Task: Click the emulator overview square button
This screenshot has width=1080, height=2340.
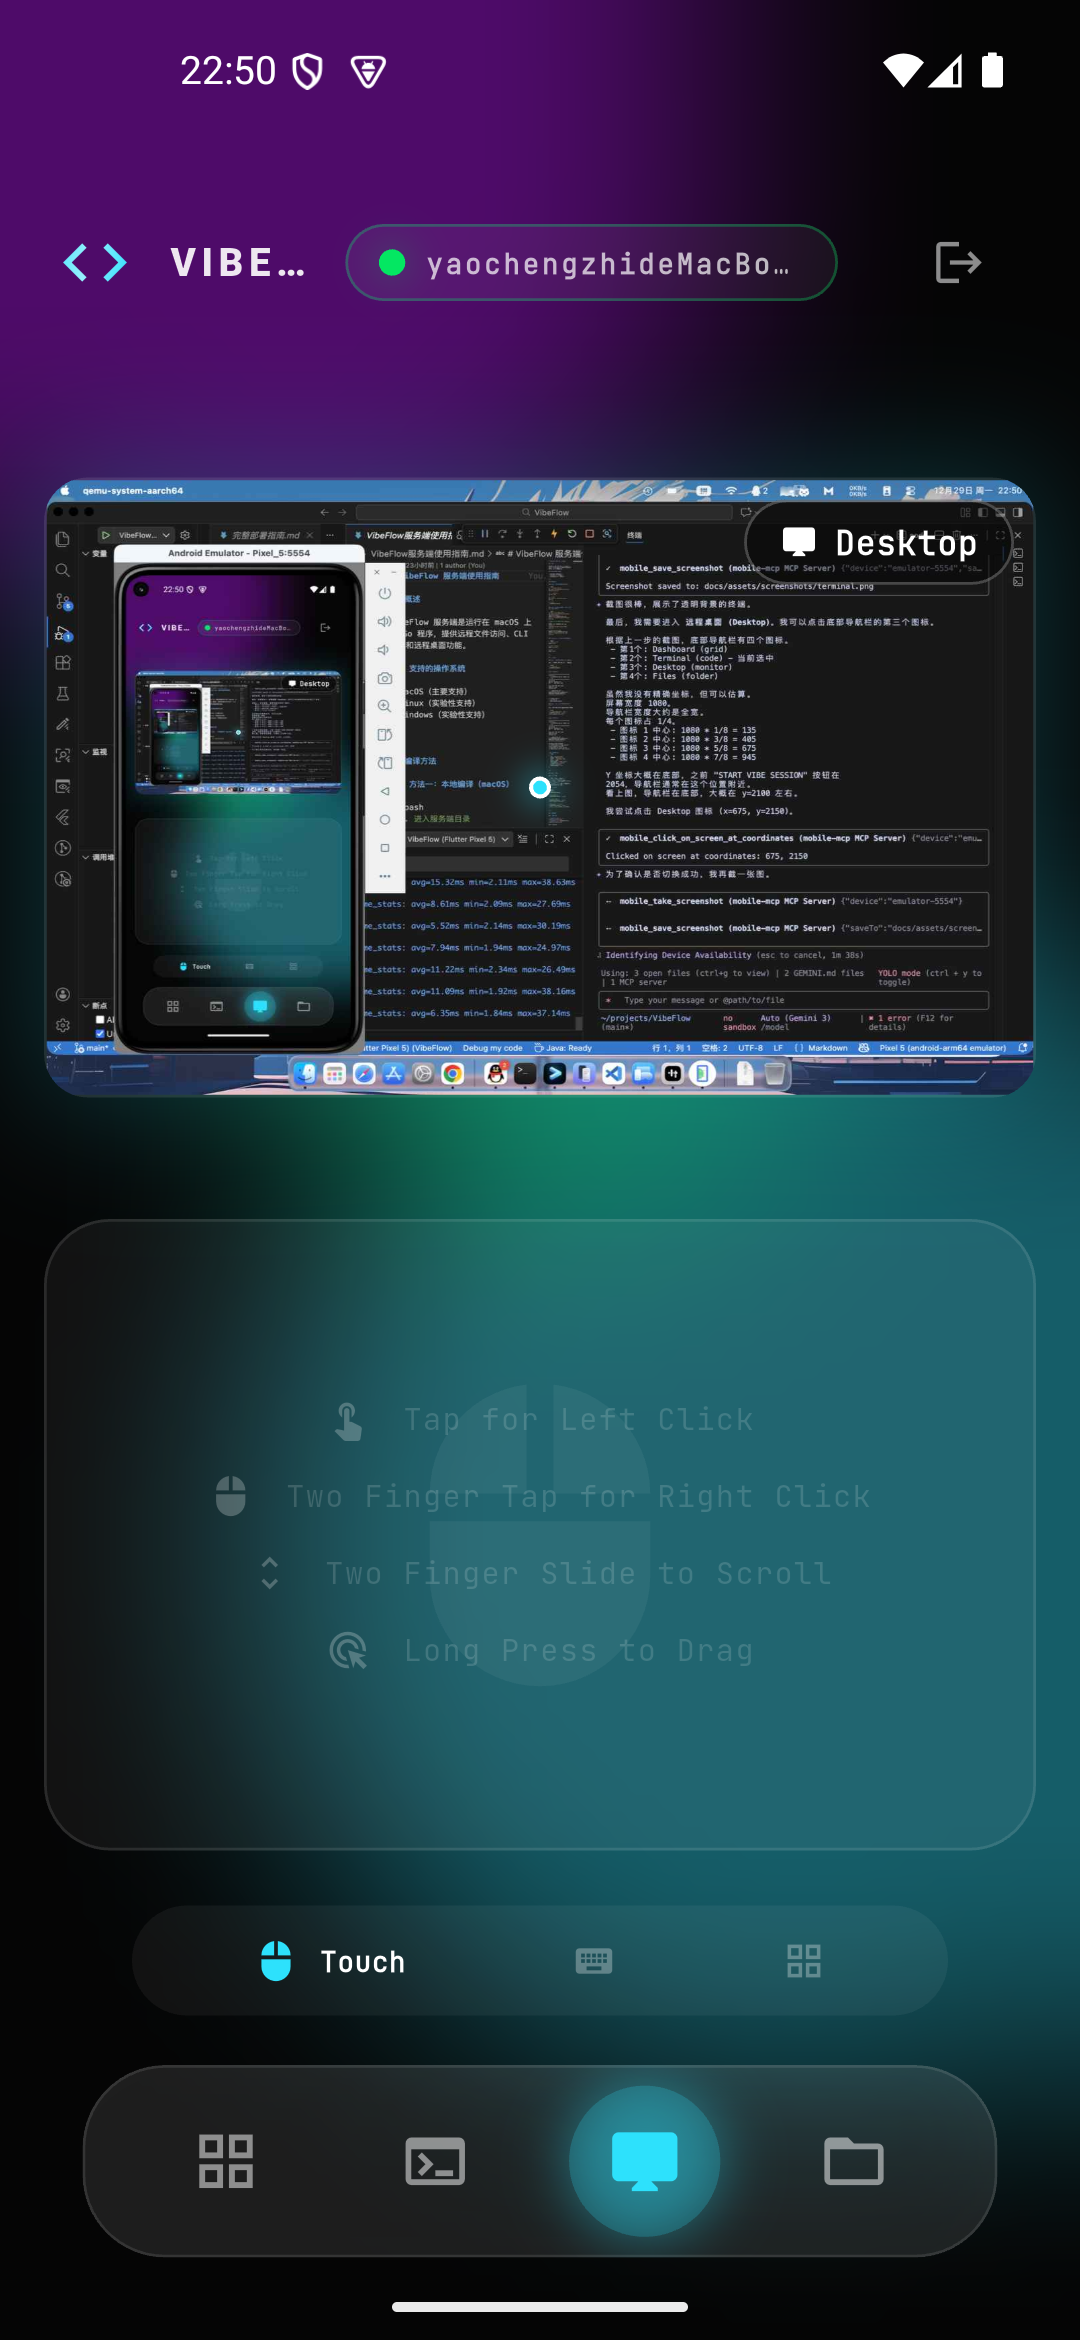Action: 385,848
